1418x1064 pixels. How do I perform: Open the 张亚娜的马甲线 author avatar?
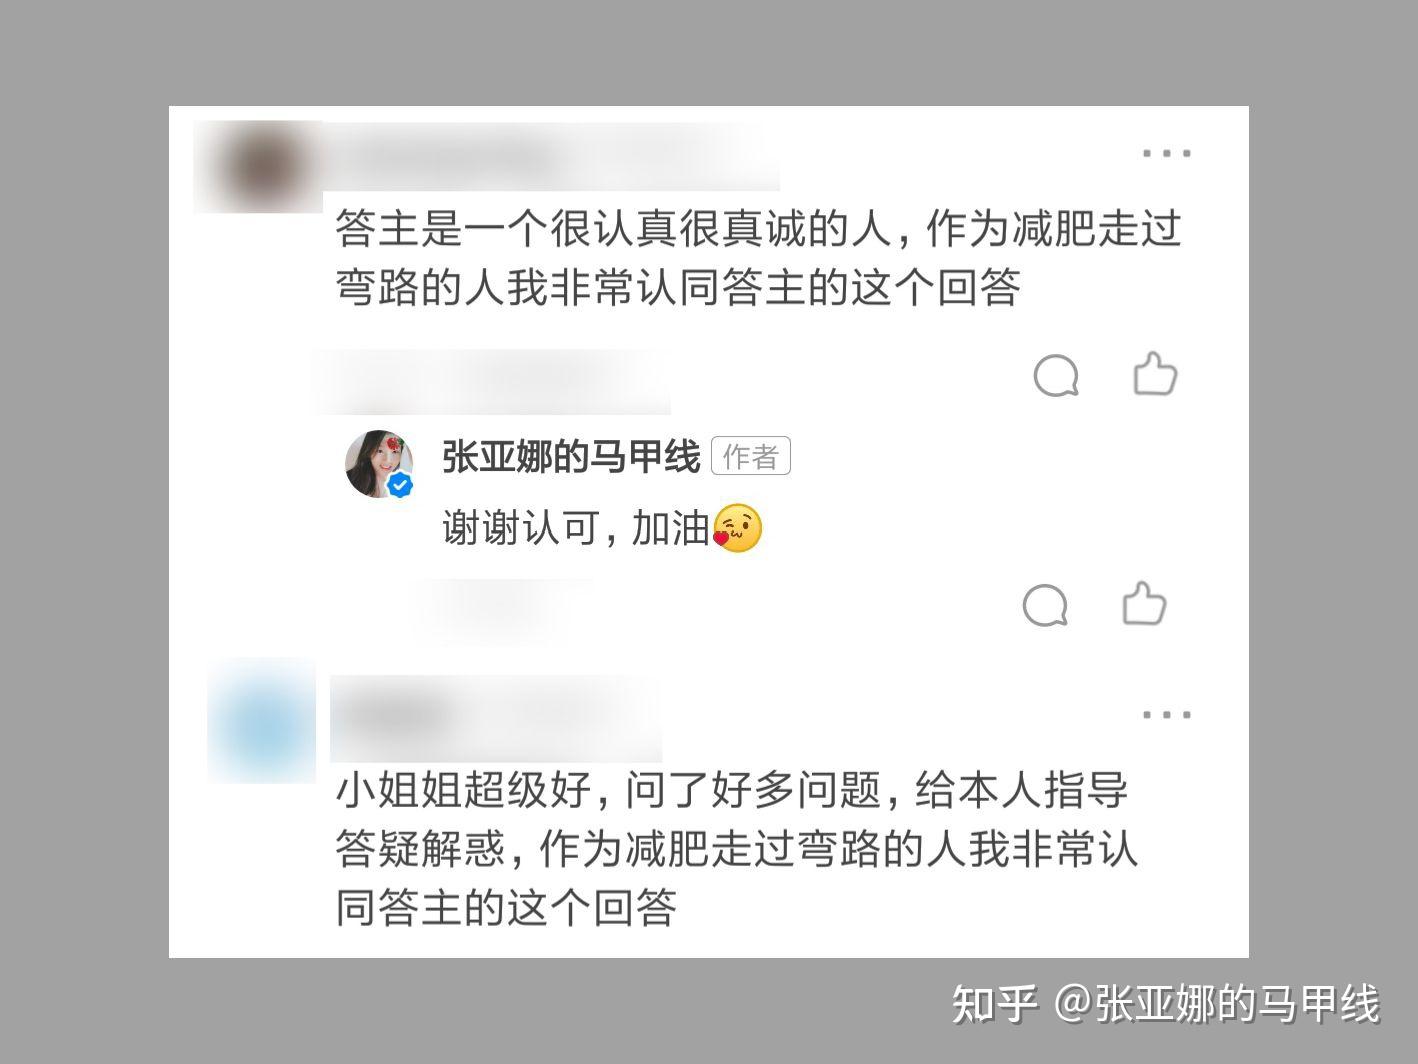point(379,464)
